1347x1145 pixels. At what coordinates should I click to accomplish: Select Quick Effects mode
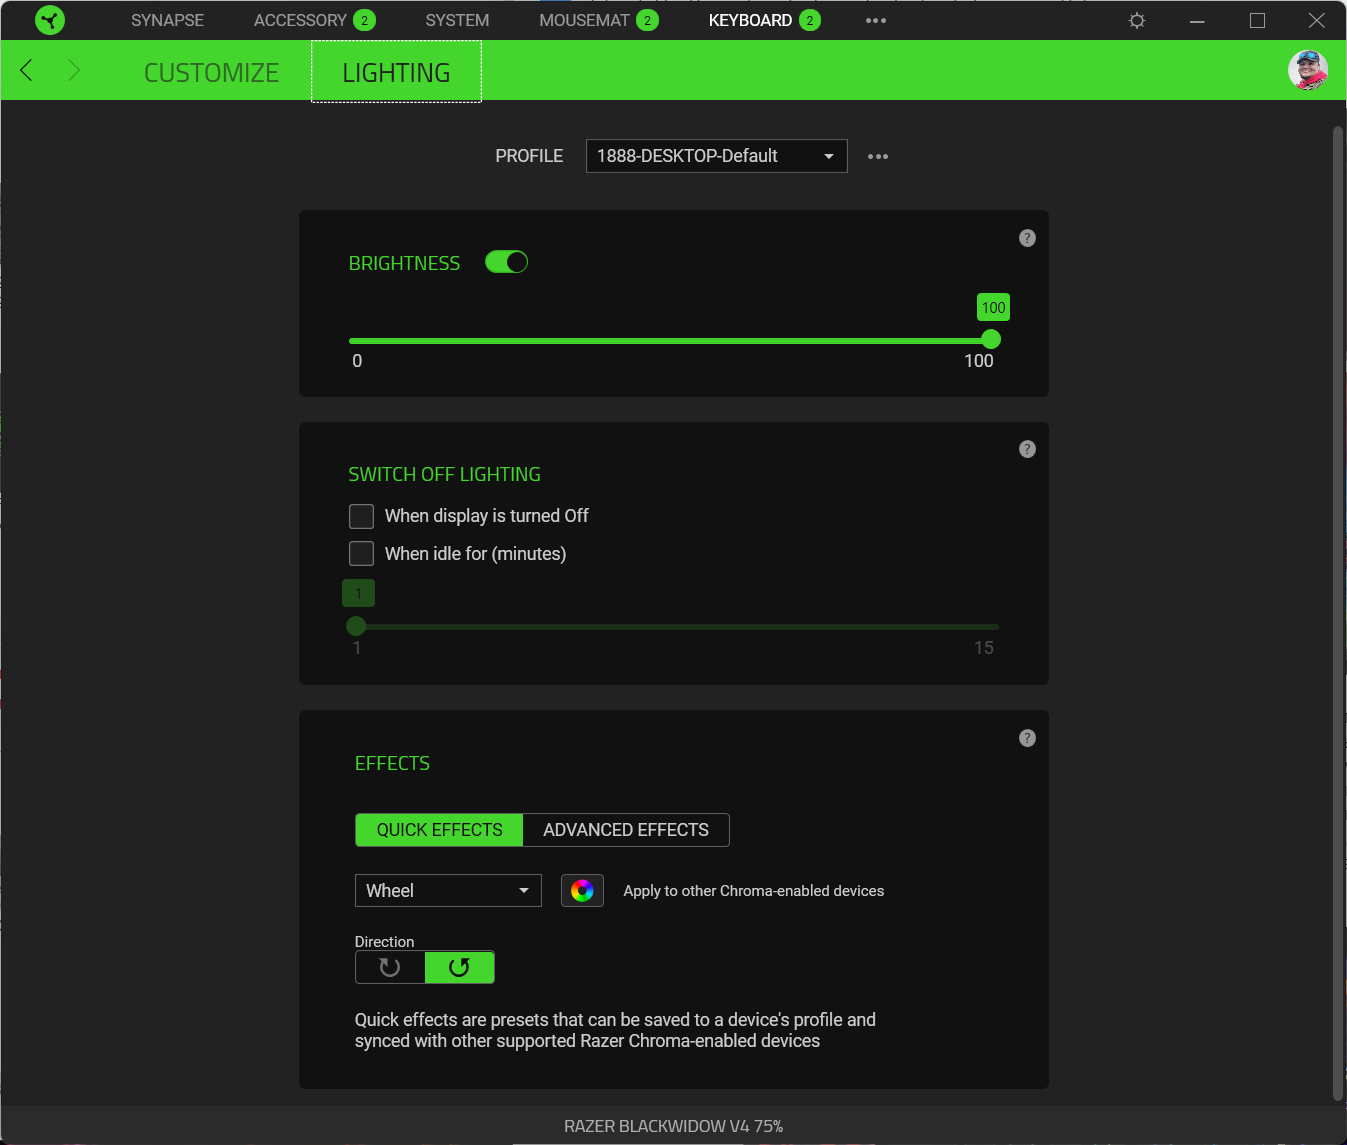point(439,830)
